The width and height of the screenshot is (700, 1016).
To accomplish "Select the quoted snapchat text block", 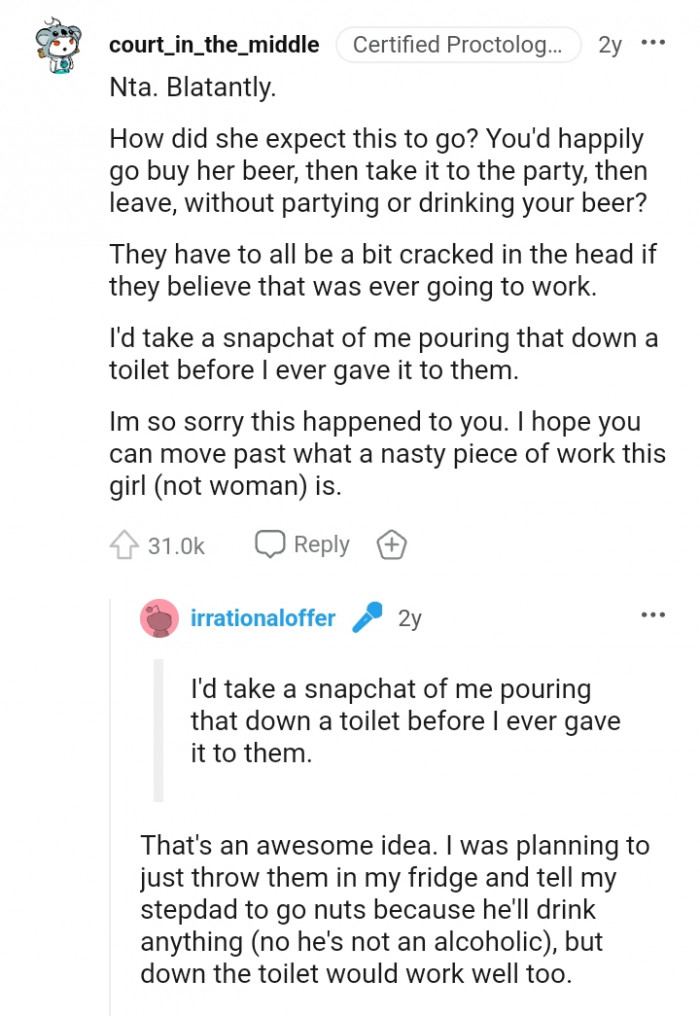I will pyautogui.click(x=400, y=720).
